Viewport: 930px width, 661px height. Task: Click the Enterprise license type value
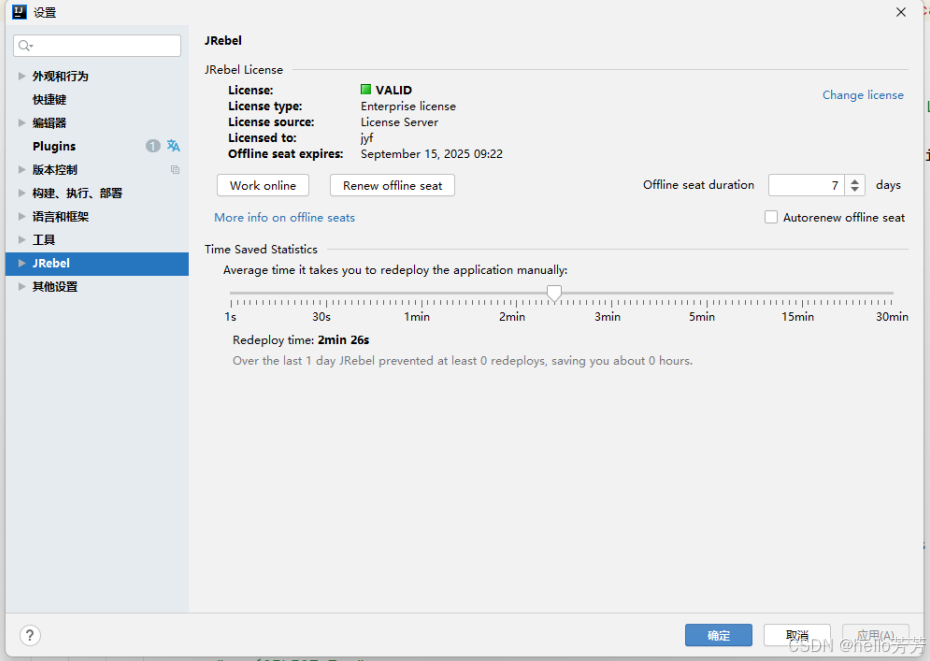(x=408, y=106)
